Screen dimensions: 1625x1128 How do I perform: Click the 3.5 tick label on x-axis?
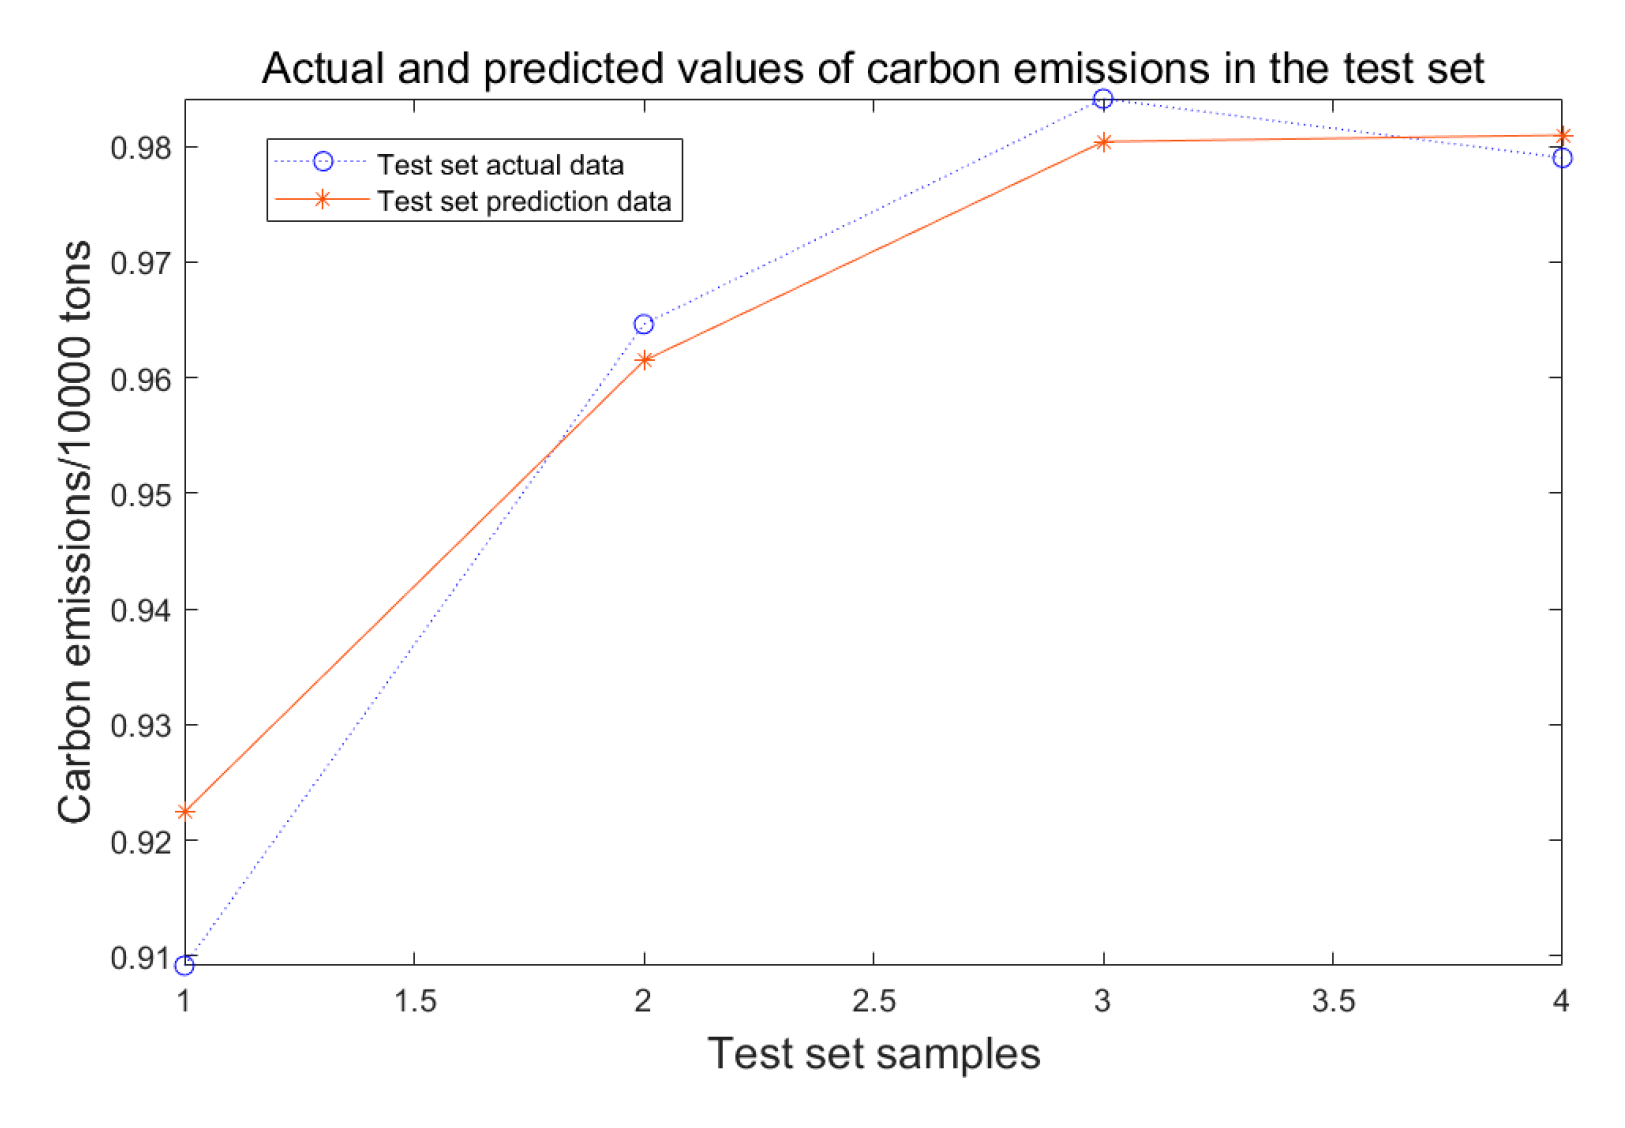[x=1333, y=1001]
